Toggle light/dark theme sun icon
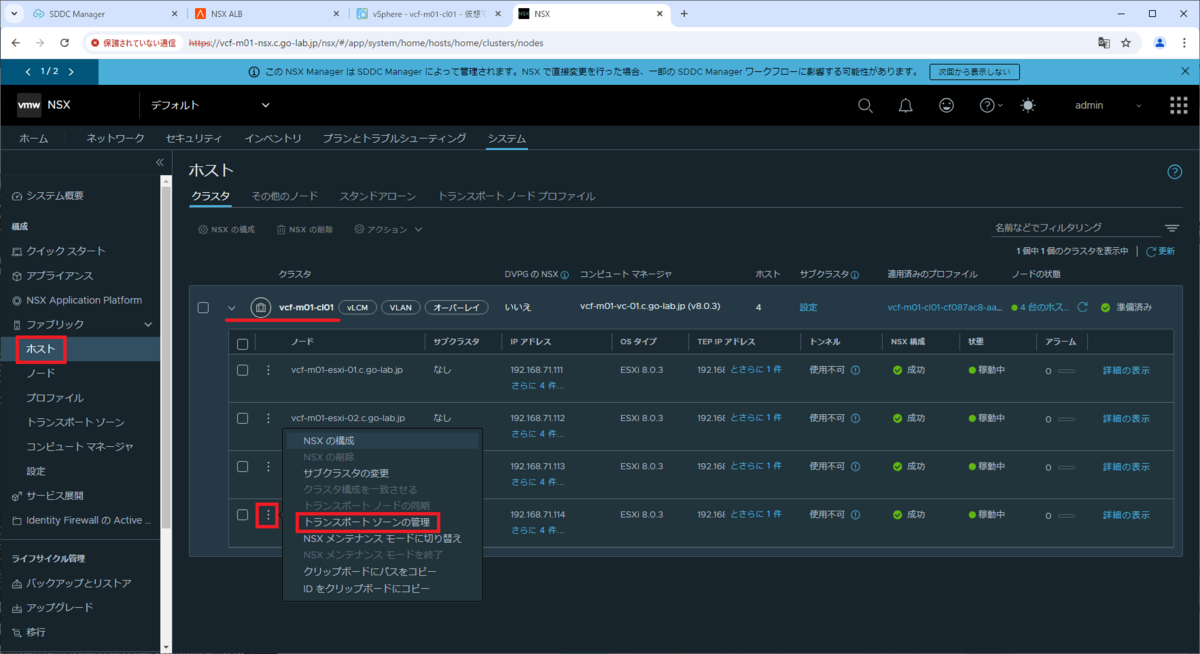Viewport: 1200px width, 654px height. (x=1028, y=105)
